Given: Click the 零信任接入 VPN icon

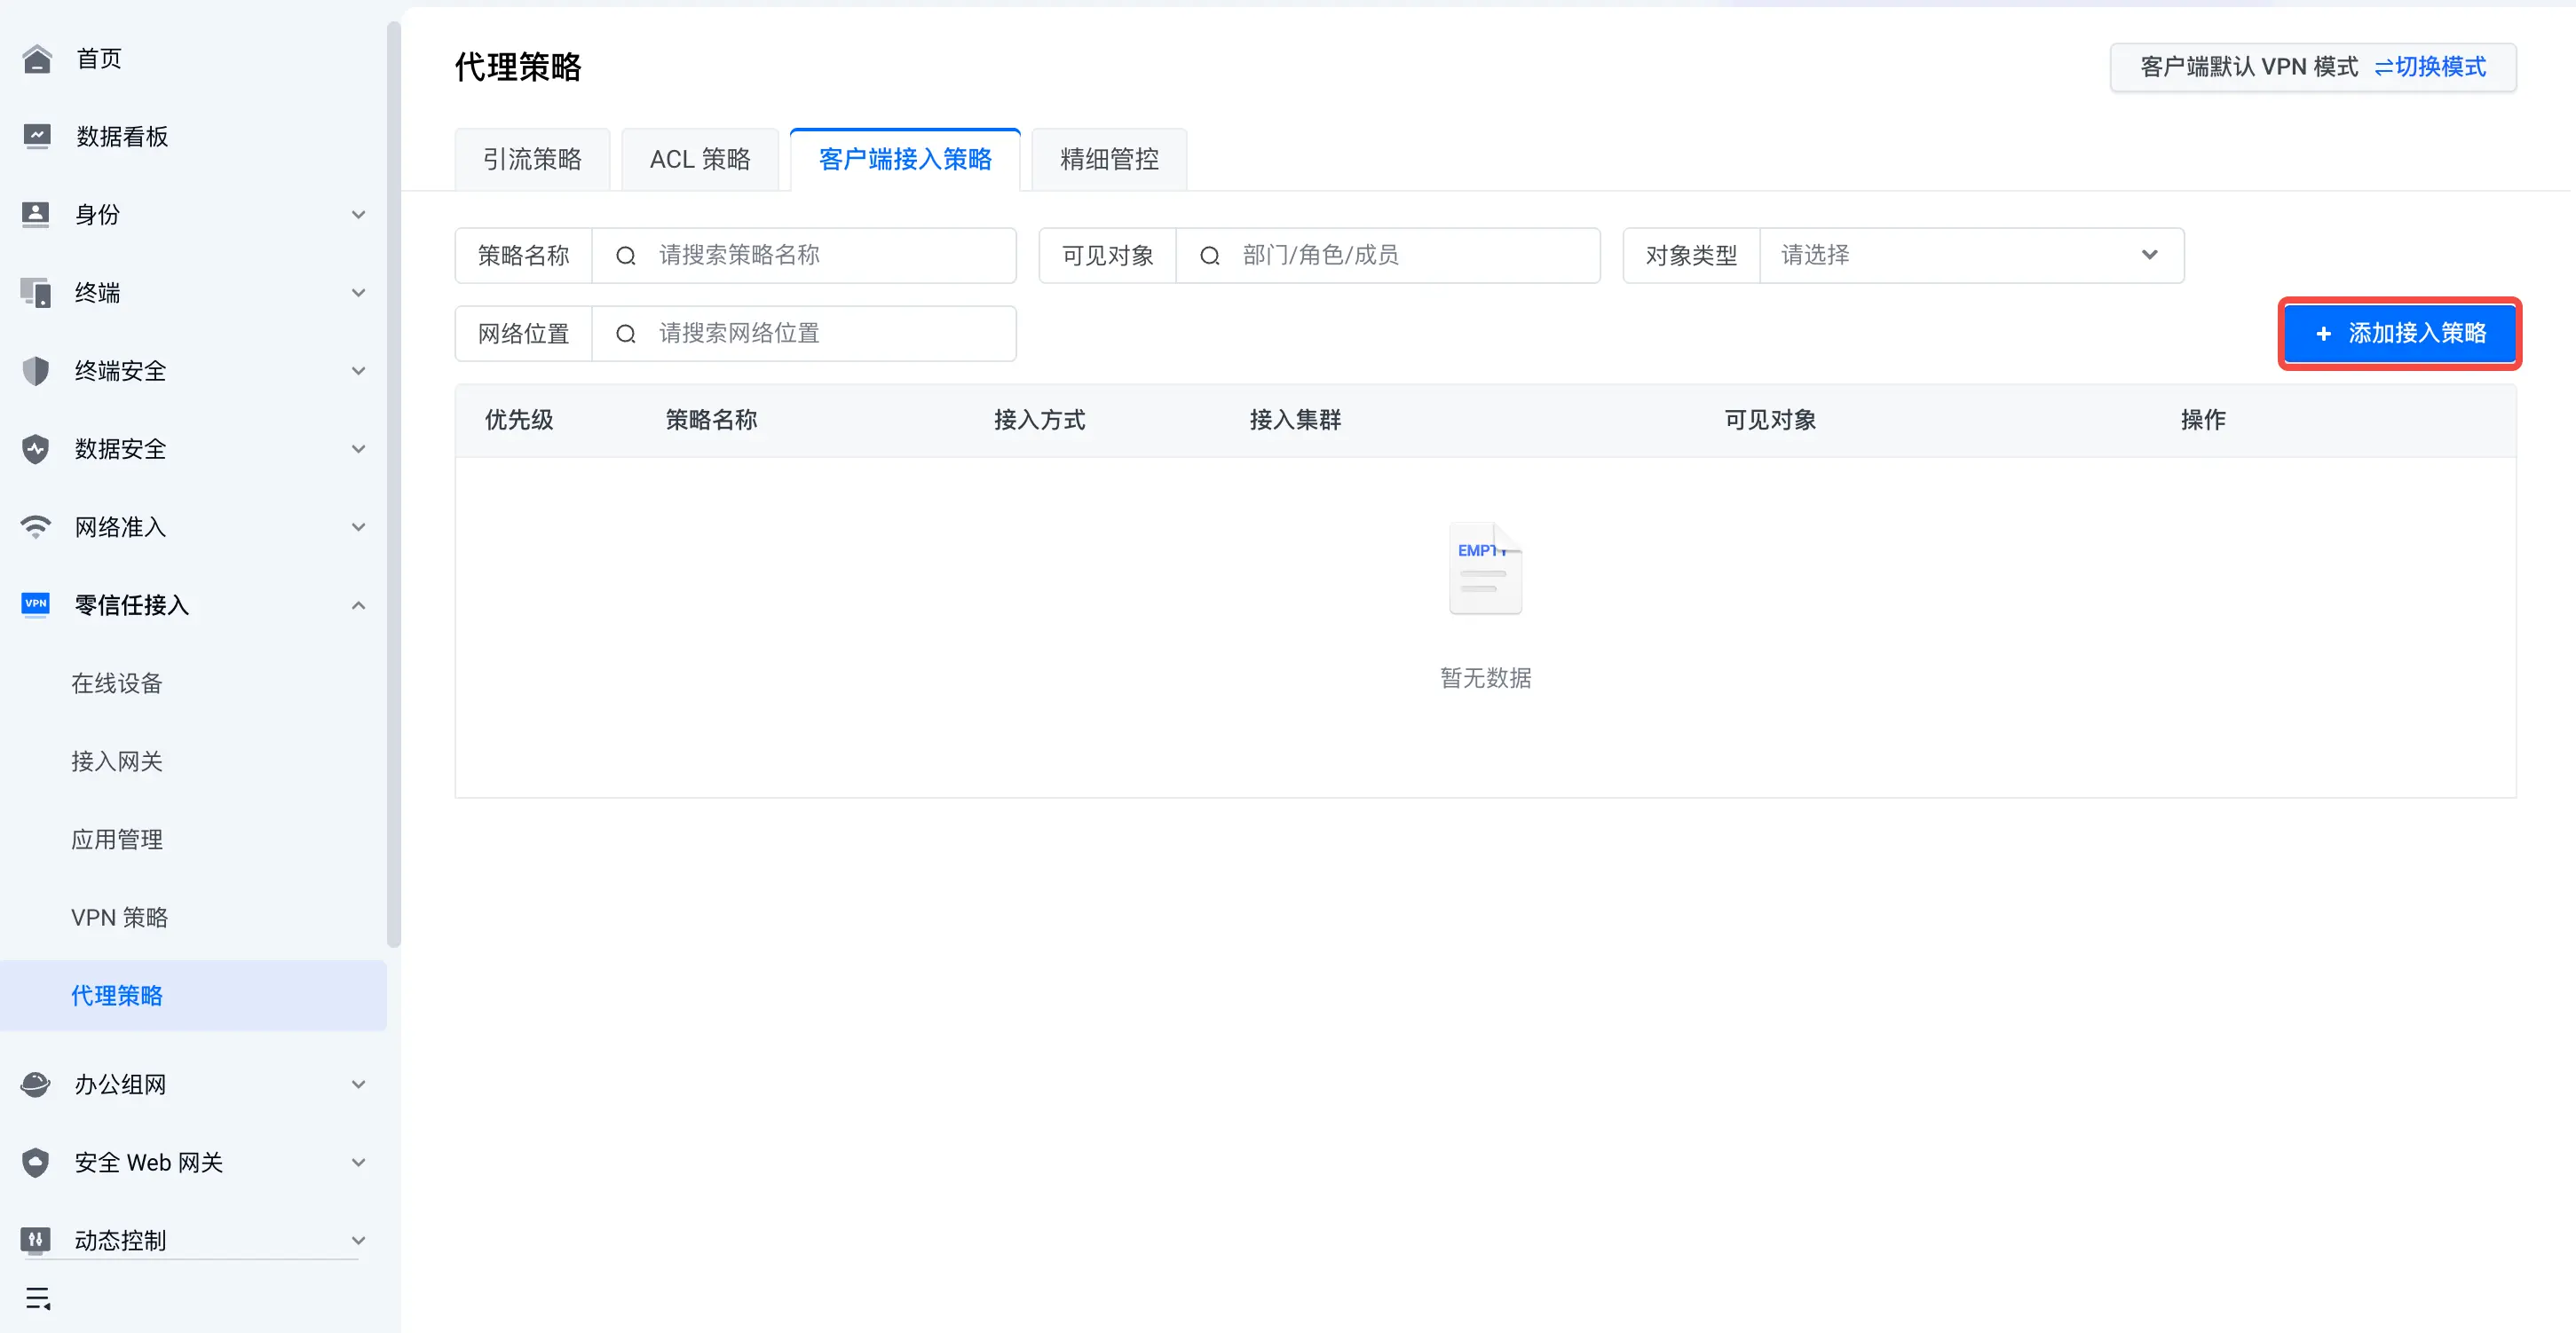Looking at the screenshot, I should pyautogui.click(x=36, y=604).
